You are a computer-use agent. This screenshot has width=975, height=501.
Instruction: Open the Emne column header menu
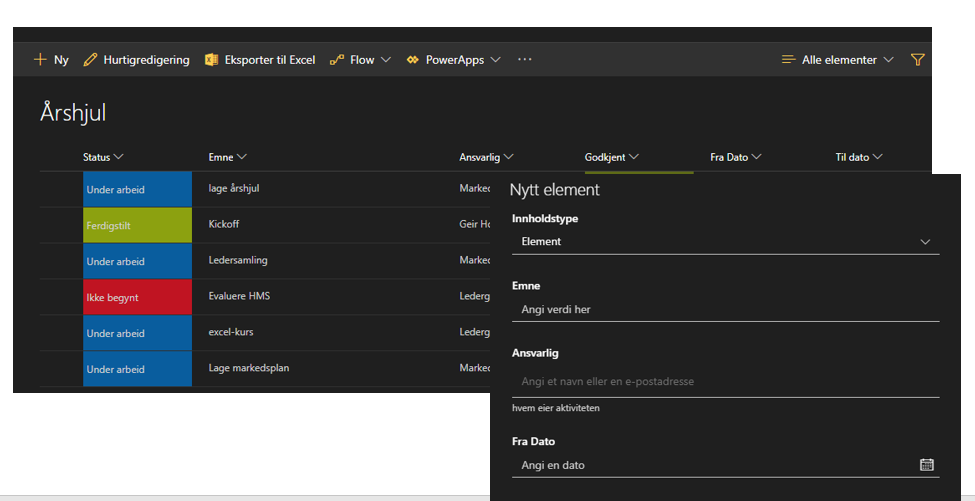[x=228, y=157]
